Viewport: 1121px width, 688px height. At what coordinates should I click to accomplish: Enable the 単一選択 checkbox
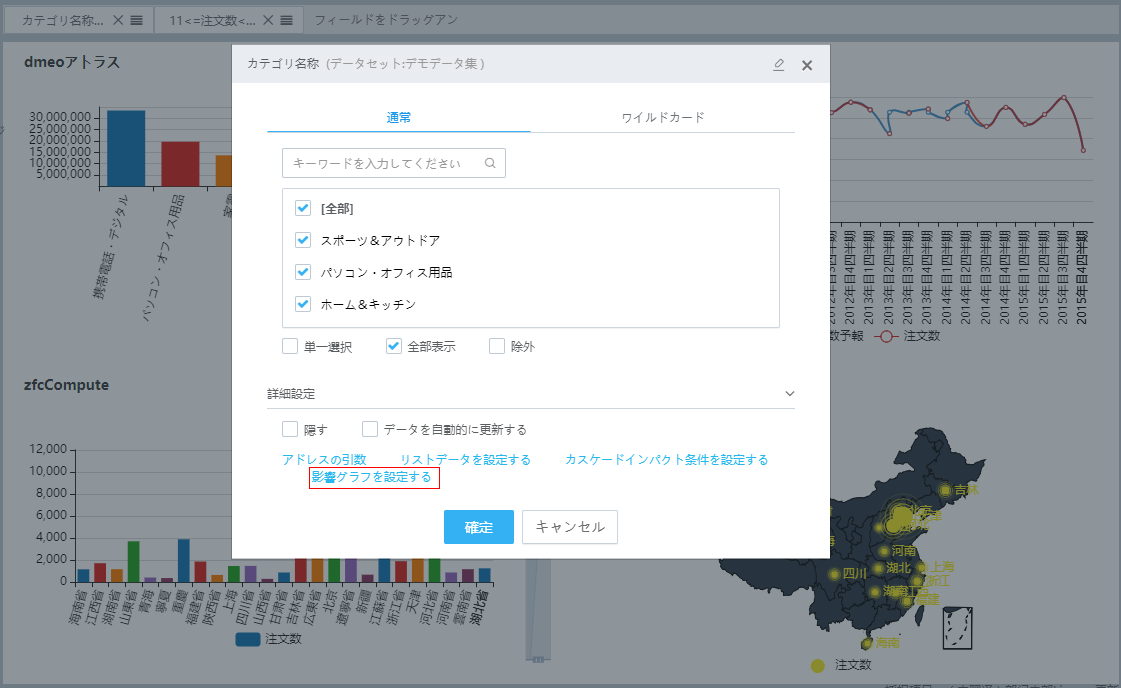[290, 346]
